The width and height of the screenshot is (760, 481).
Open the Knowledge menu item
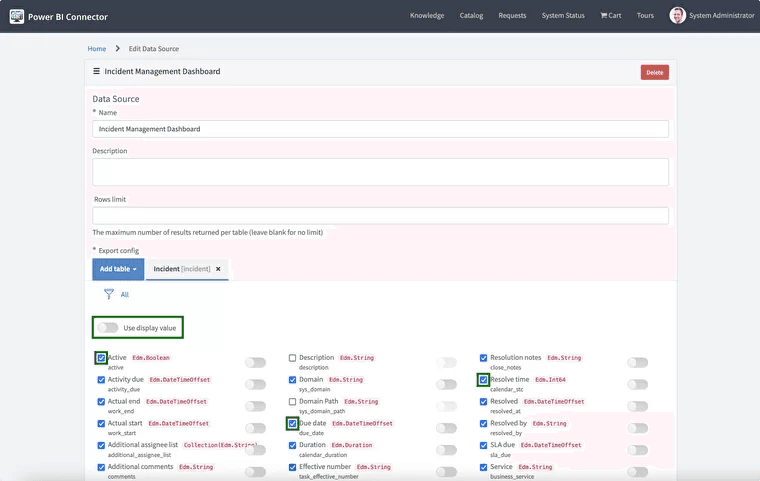point(427,16)
